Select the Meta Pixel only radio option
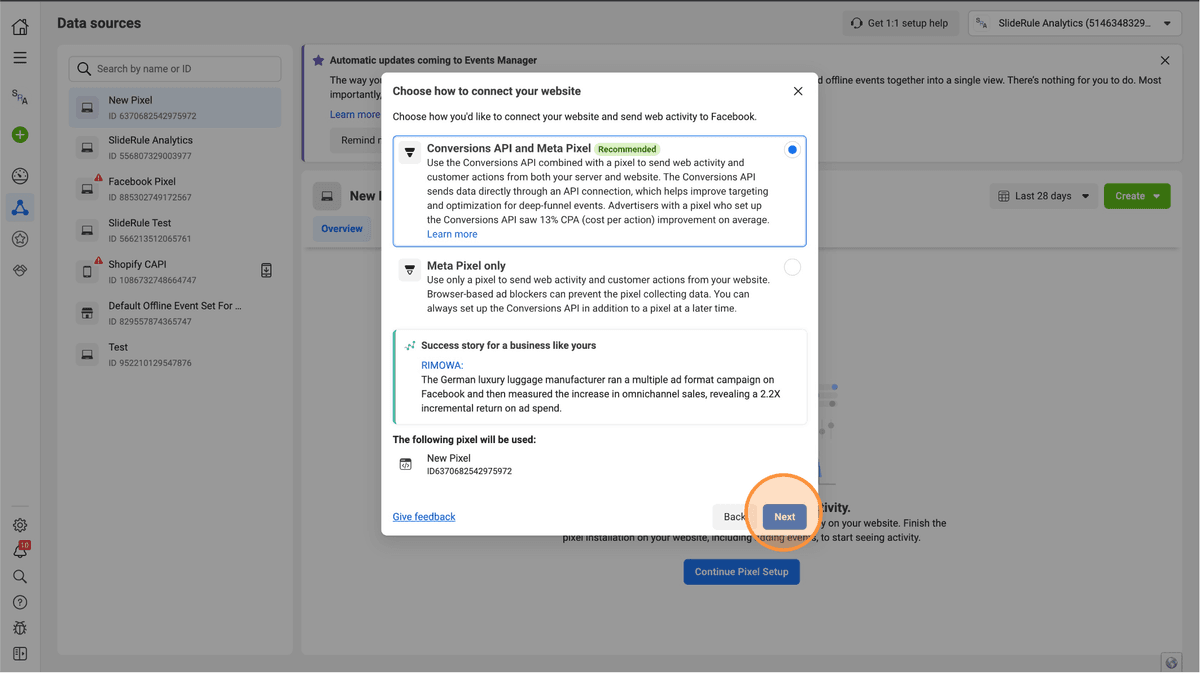1200x674 pixels. point(792,267)
